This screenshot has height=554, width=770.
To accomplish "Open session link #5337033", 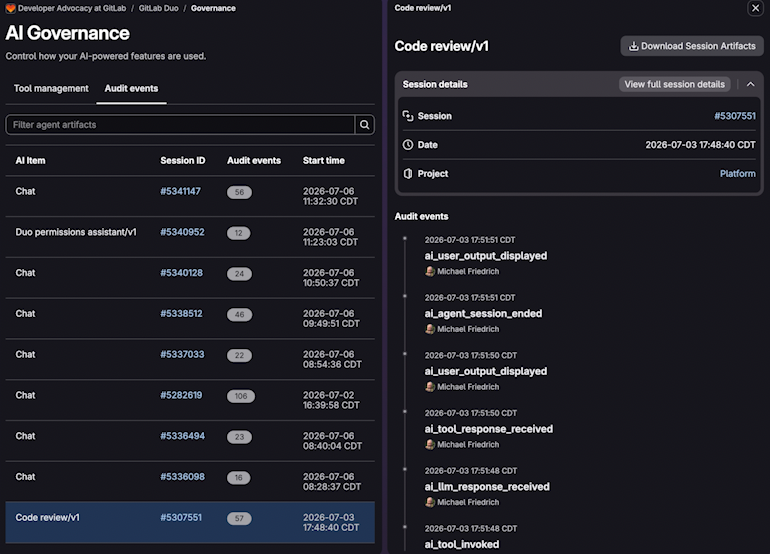I will [x=182, y=355].
